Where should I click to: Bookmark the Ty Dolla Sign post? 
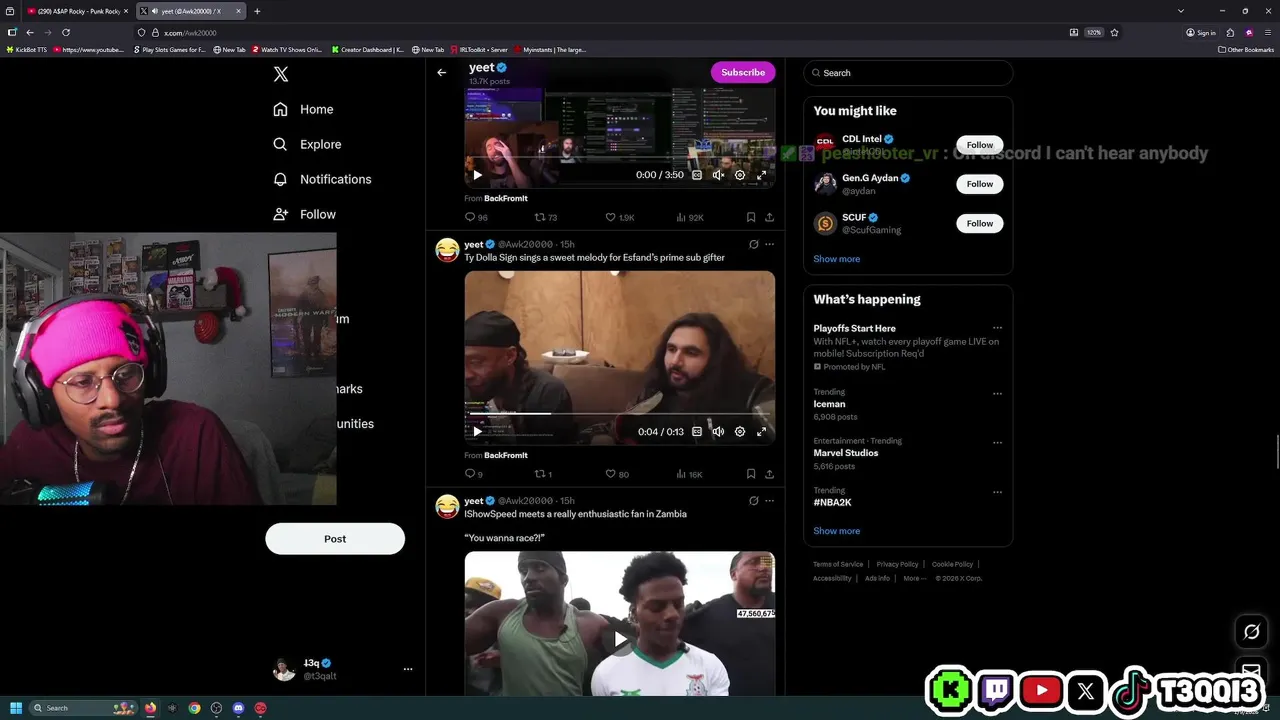click(x=750, y=474)
